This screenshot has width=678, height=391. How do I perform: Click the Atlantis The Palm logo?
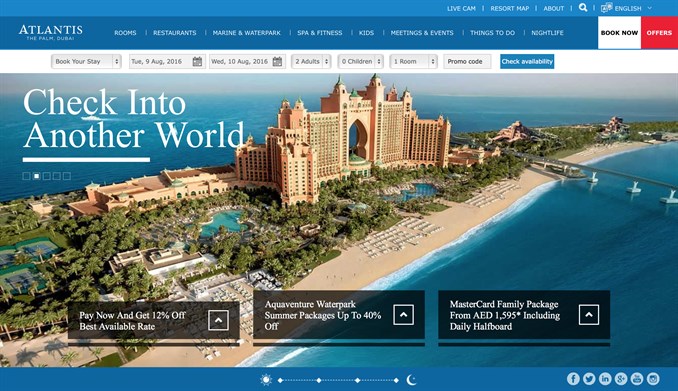[51, 32]
